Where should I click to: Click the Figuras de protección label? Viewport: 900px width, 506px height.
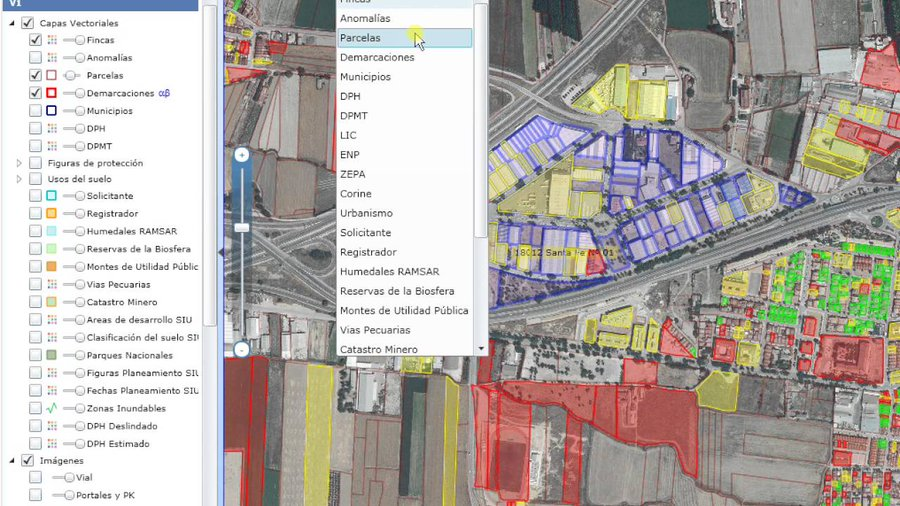point(95,163)
